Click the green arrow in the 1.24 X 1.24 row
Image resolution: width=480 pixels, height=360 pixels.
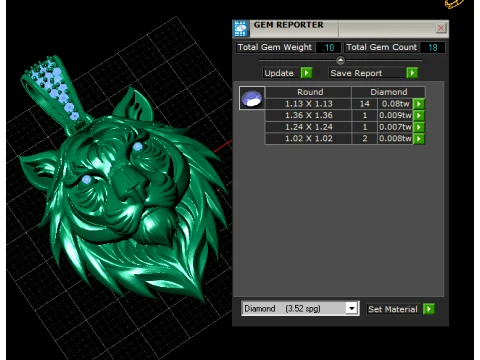click(419, 127)
